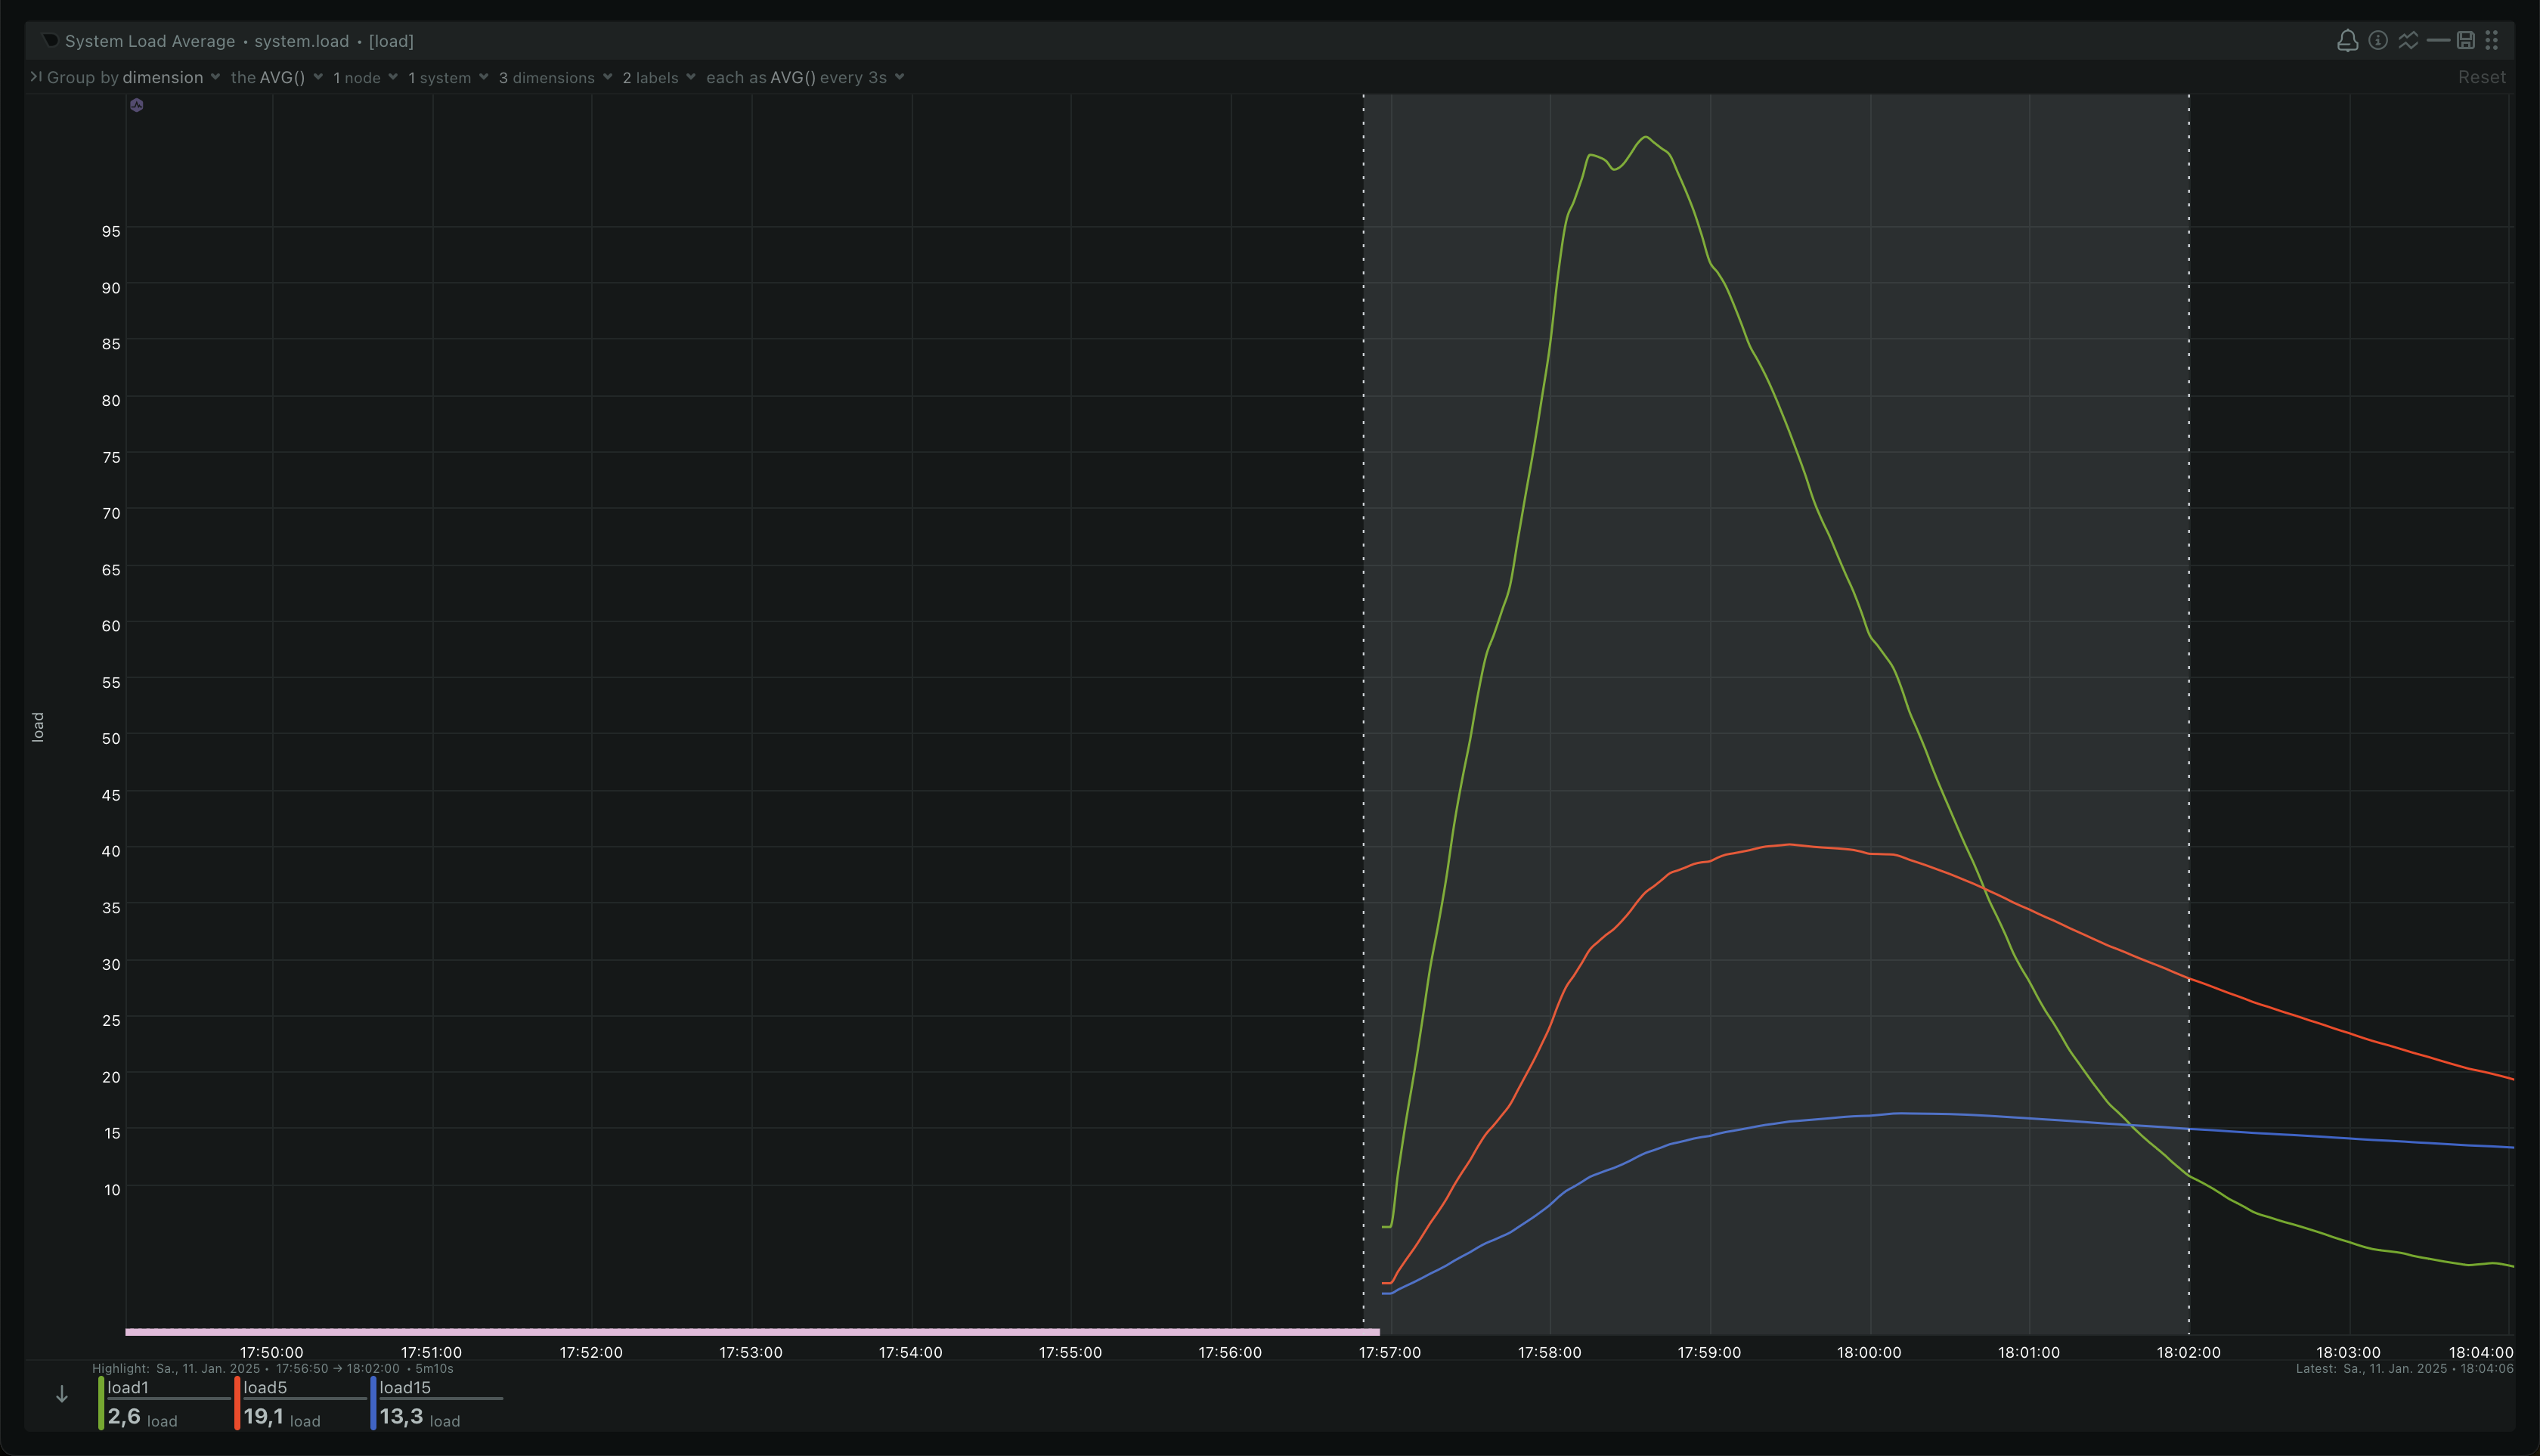Click the 95 value on the y-axis
Image resolution: width=2540 pixels, height=1456 pixels.
pyautogui.click(x=111, y=231)
